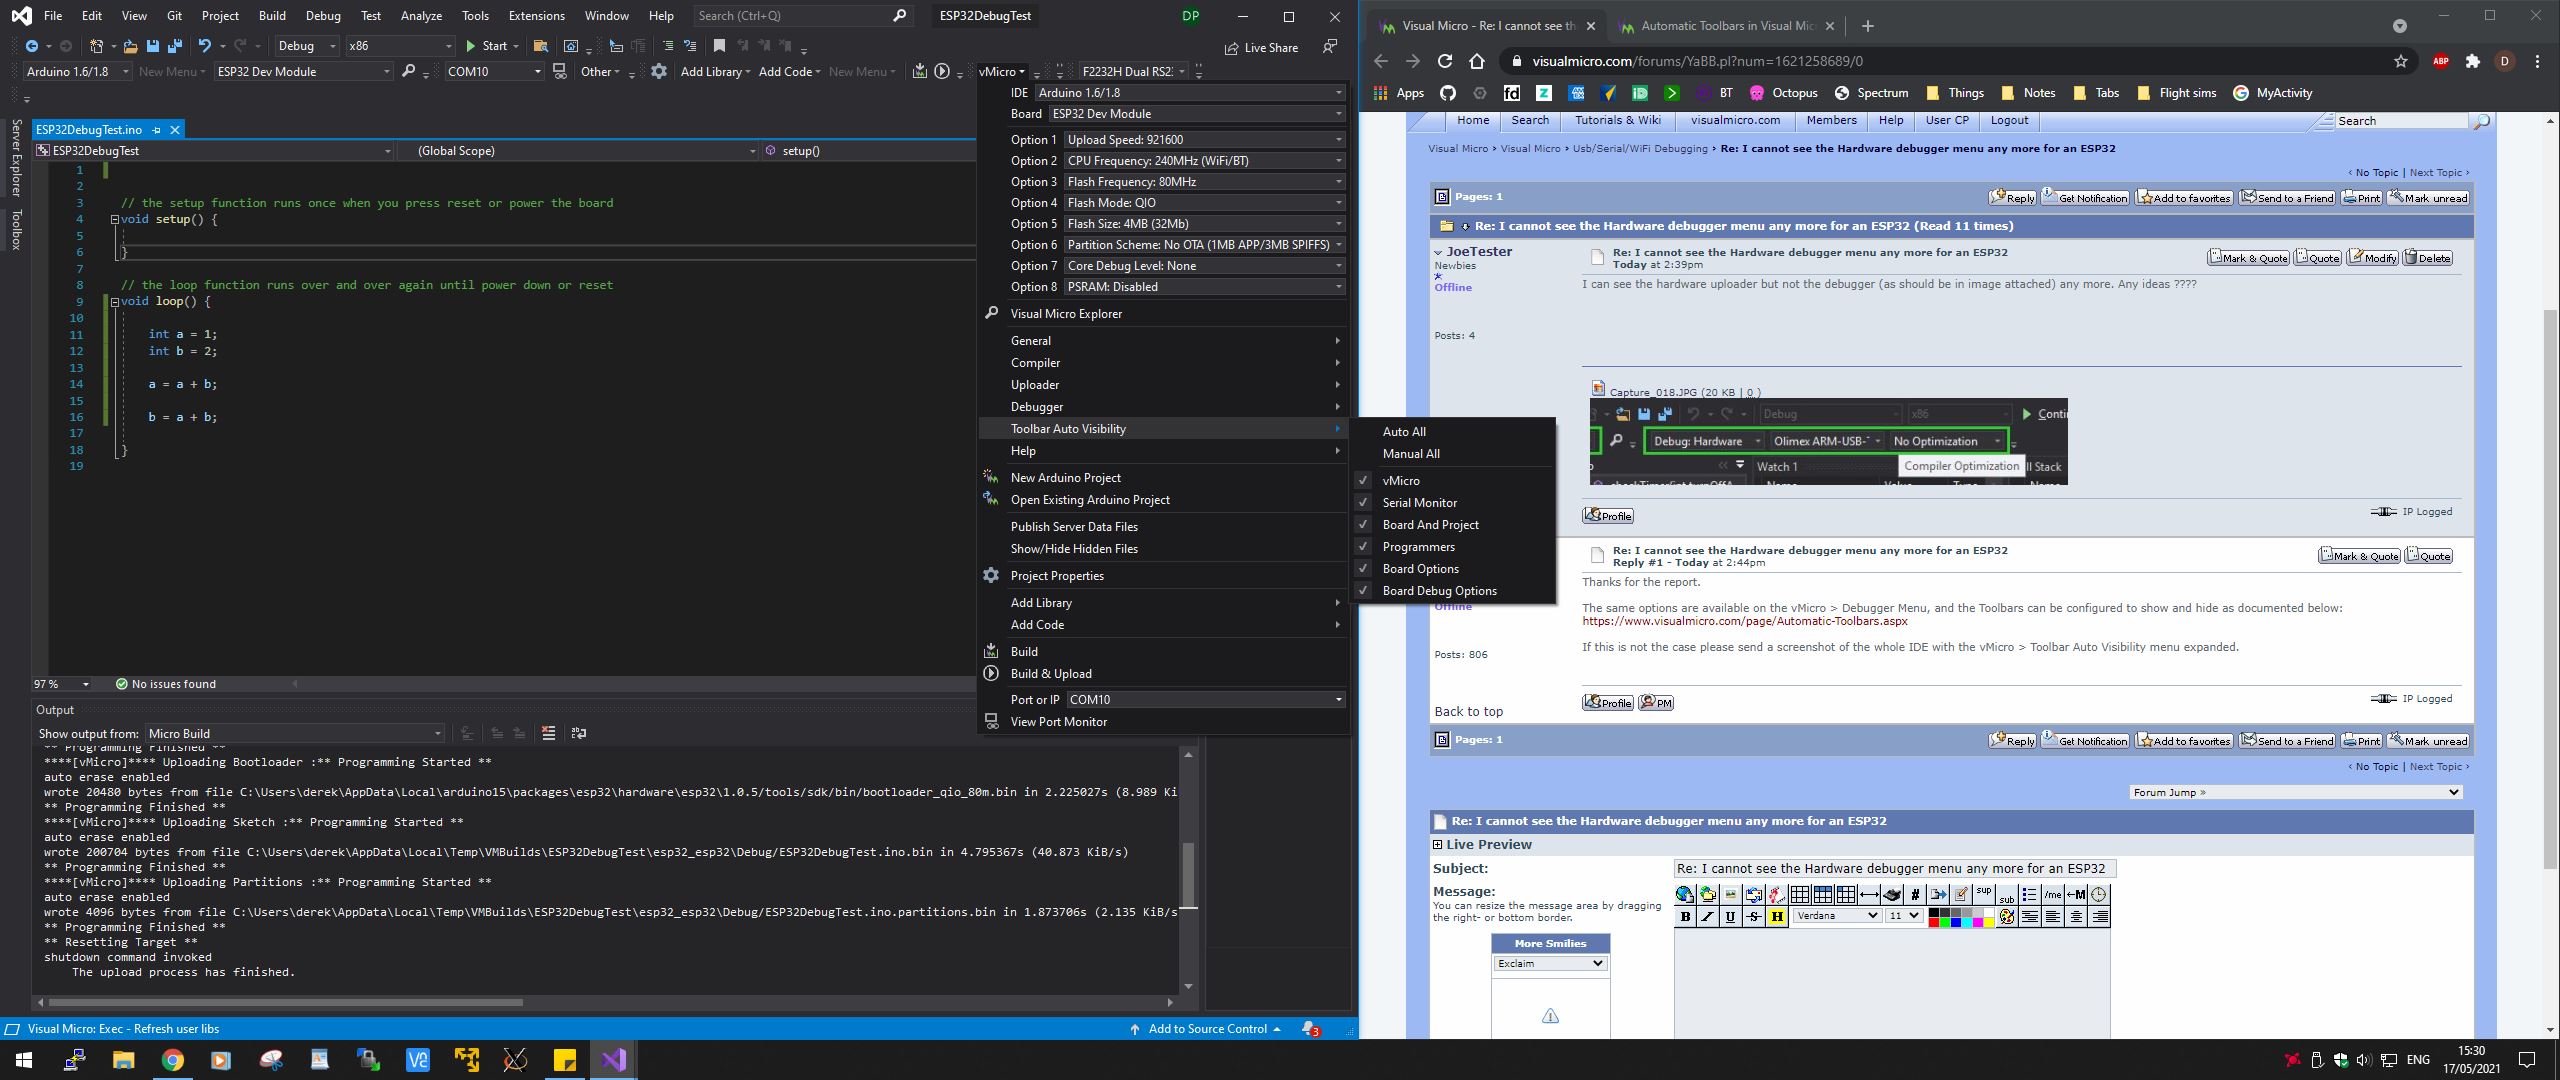Screen dimensions: 2560x1080
Task: Open Chrome from the Windows taskbar
Action: pyautogui.click(x=173, y=1060)
